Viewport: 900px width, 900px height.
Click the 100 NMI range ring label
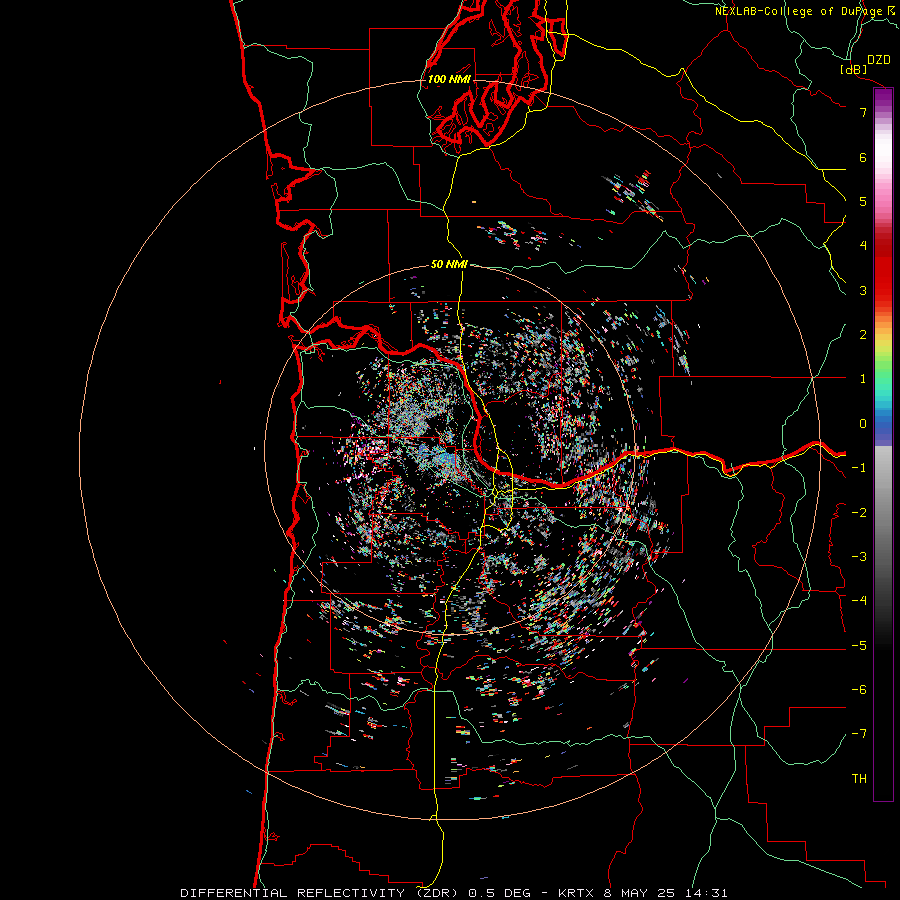(449, 79)
